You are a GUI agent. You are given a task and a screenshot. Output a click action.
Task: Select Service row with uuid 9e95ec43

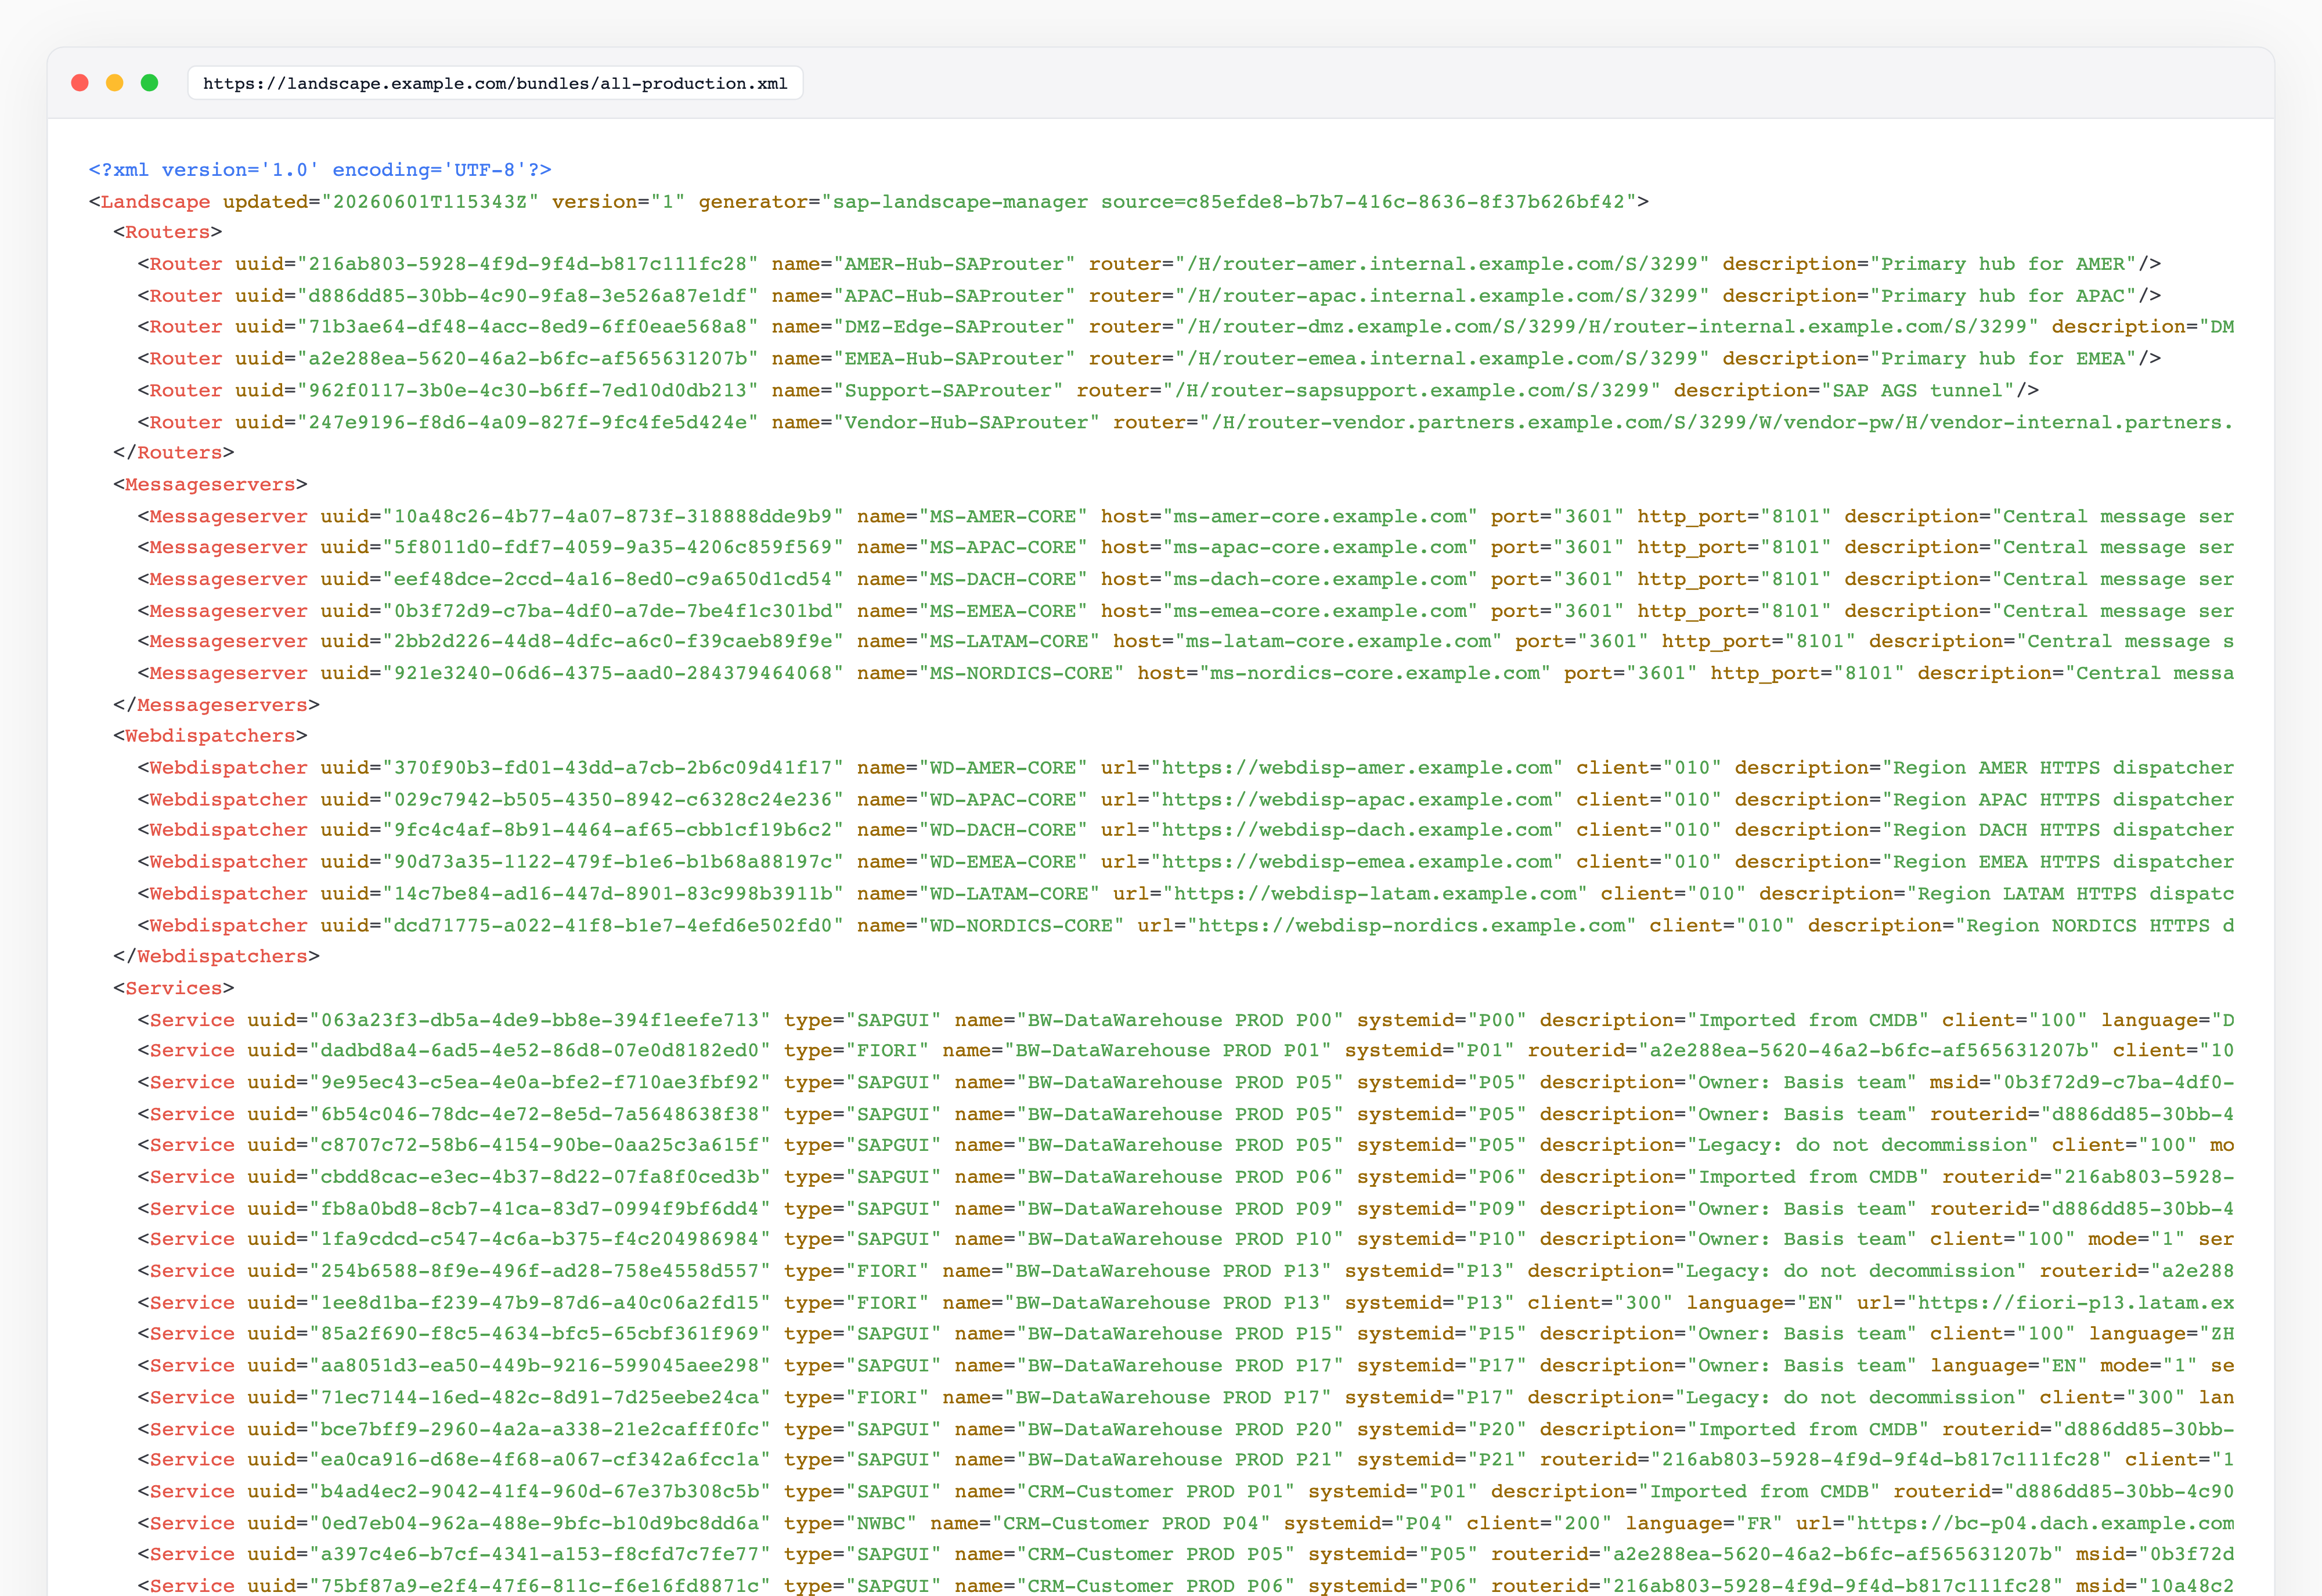click(1185, 1083)
